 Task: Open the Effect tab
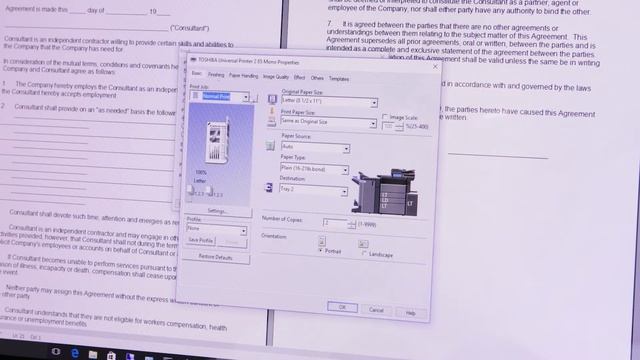pyautogui.click(x=299, y=78)
